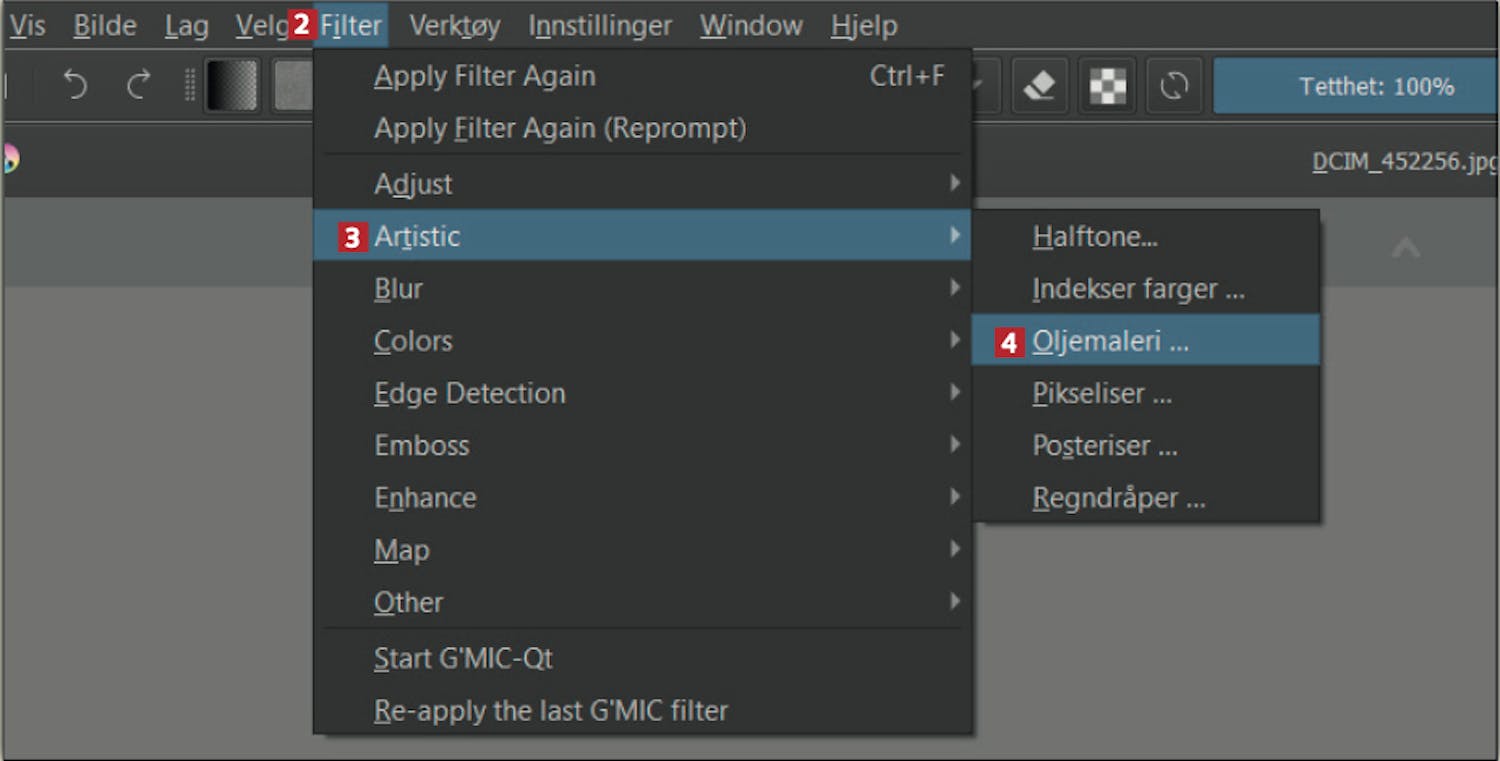Open the Innstillinger menu
The image size is (1500, 761).
point(600,26)
